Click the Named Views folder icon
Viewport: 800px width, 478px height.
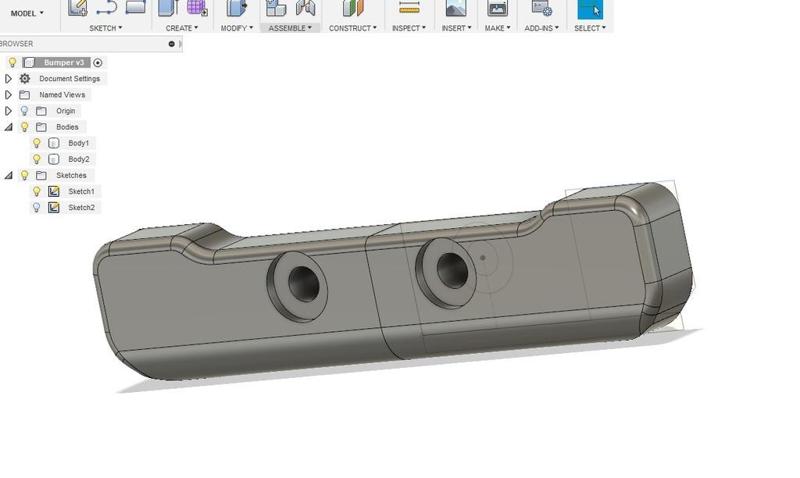[x=24, y=95]
